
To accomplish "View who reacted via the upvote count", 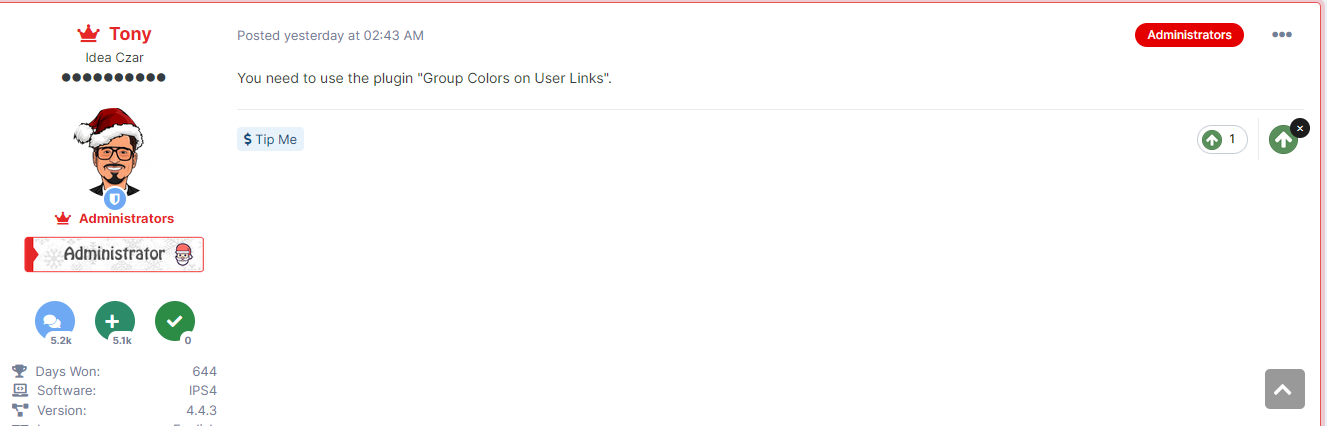I will coord(1222,140).
